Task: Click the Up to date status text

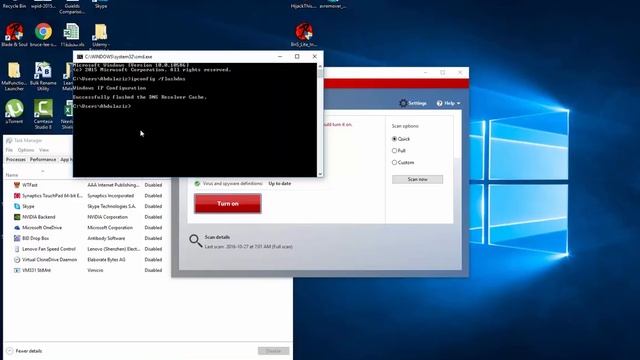Action: (280, 184)
